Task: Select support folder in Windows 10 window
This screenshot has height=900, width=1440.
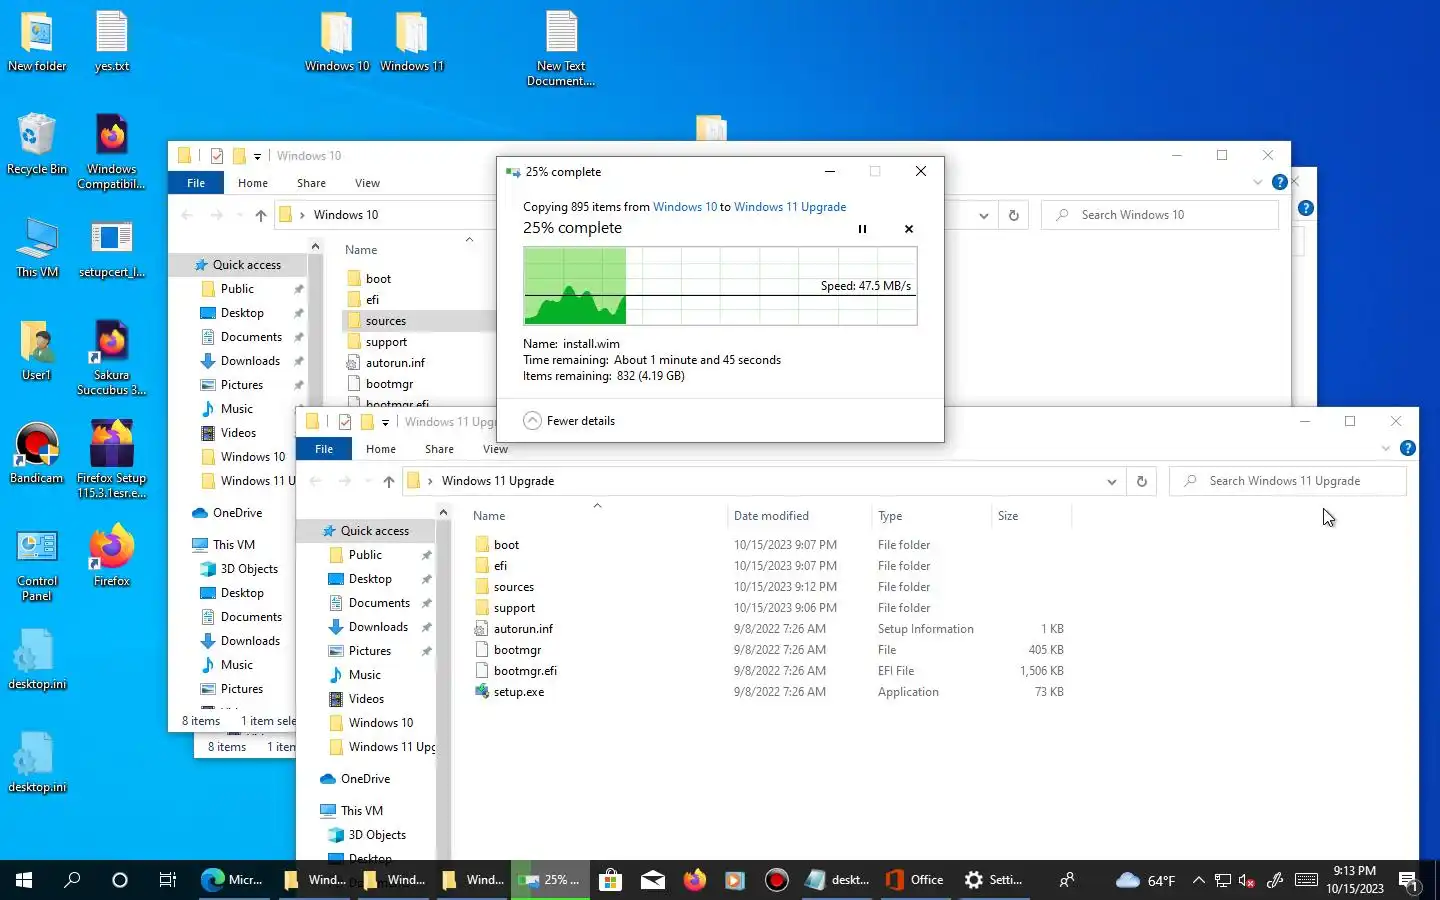Action: pyautogui.click(x=386, y=342)
